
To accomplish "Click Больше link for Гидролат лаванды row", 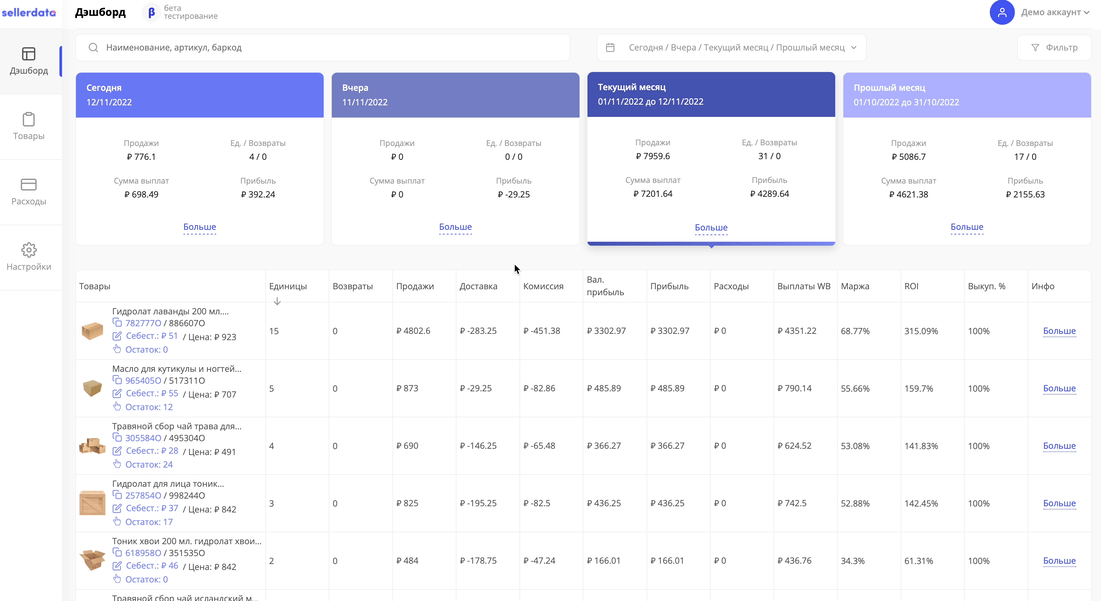I will coord(1060,331).
